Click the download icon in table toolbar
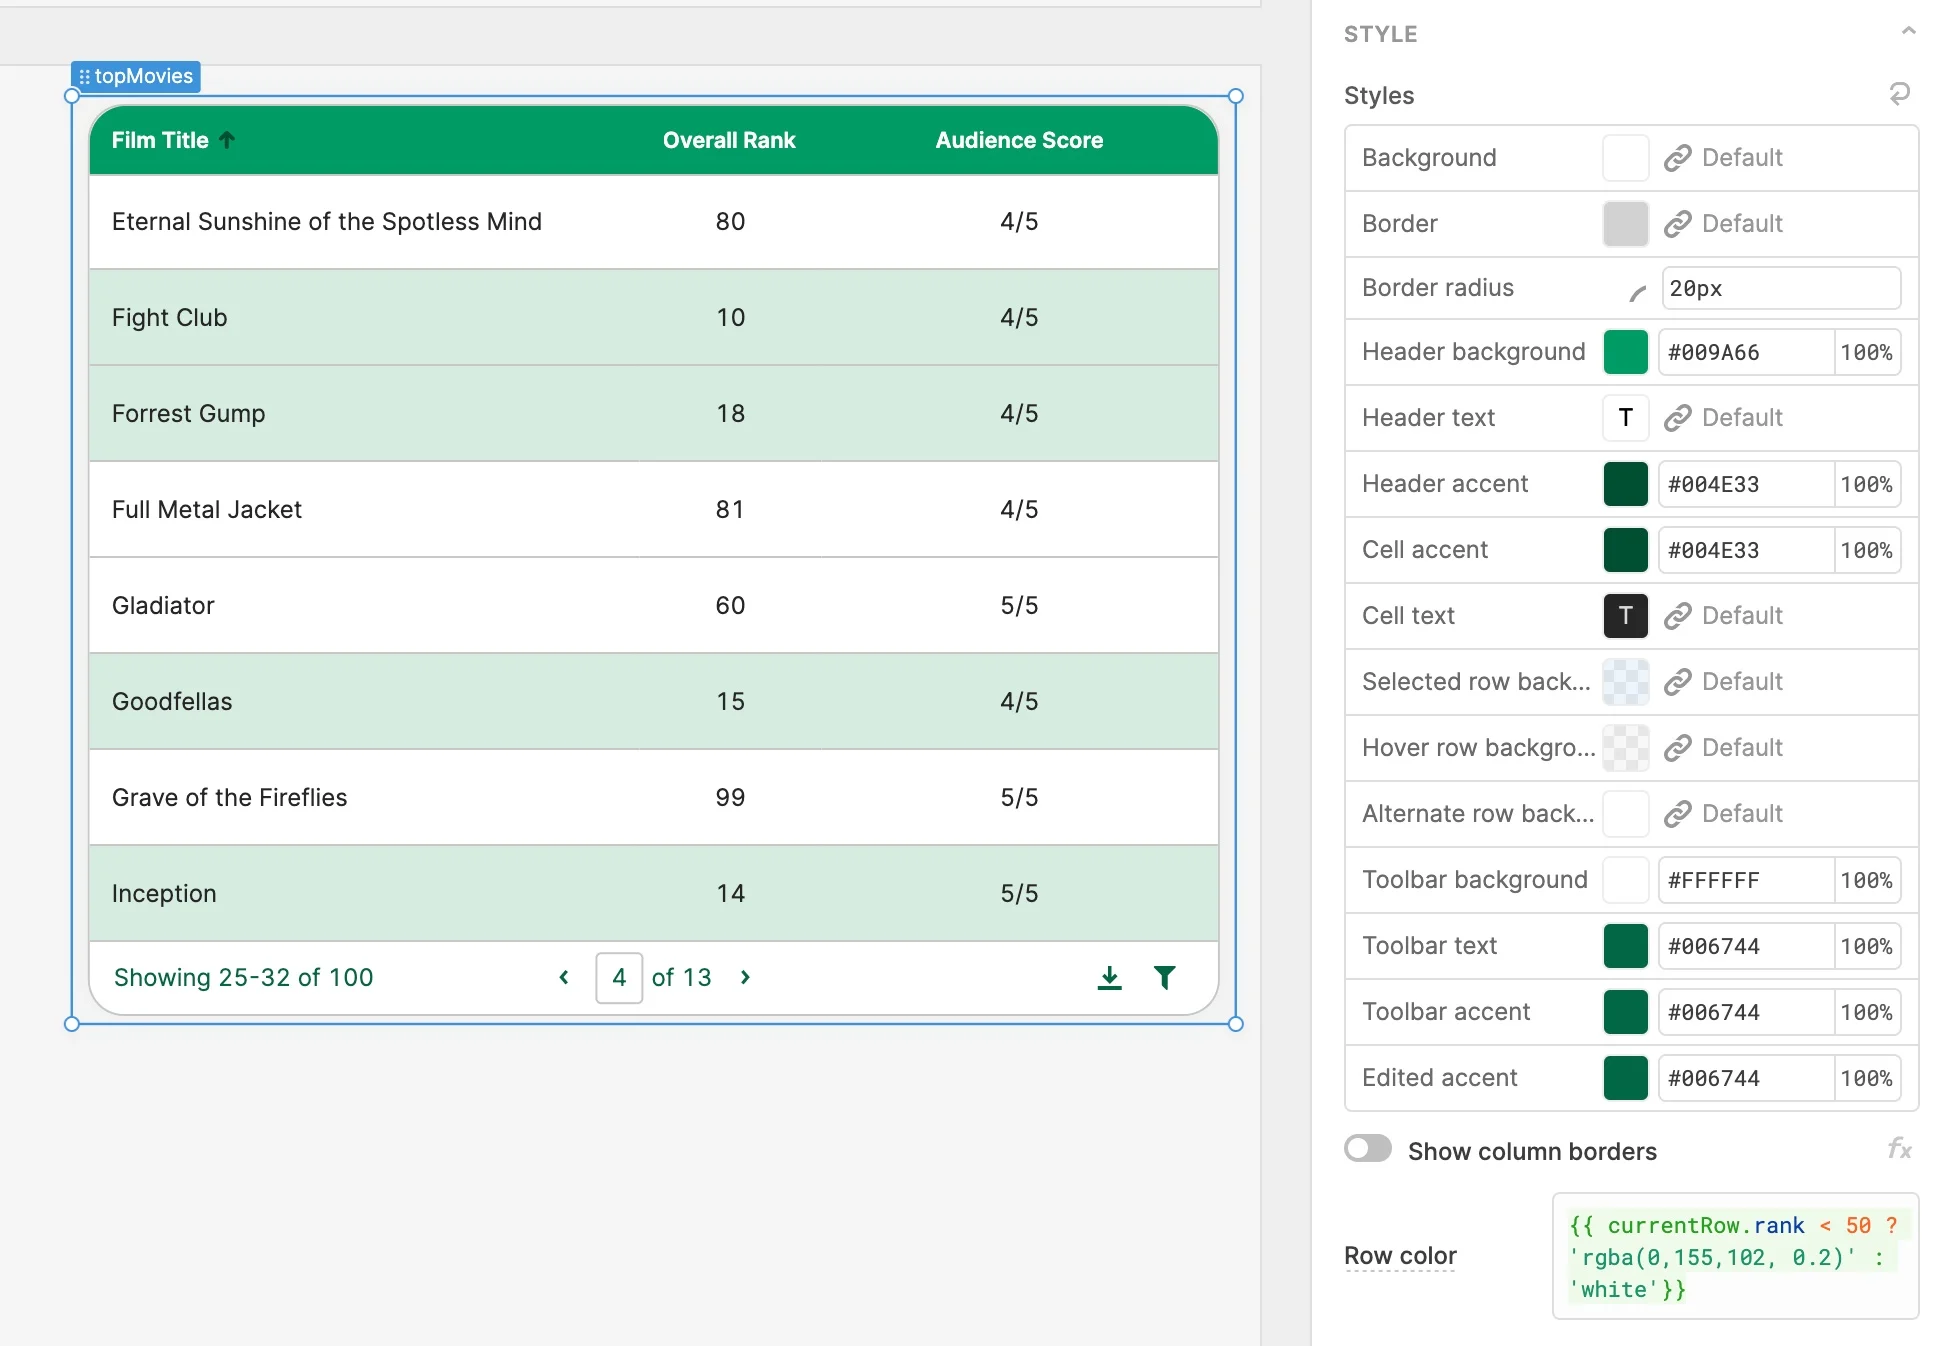The width and height of the screenshot is (1952, 1346). (1109, 978)
